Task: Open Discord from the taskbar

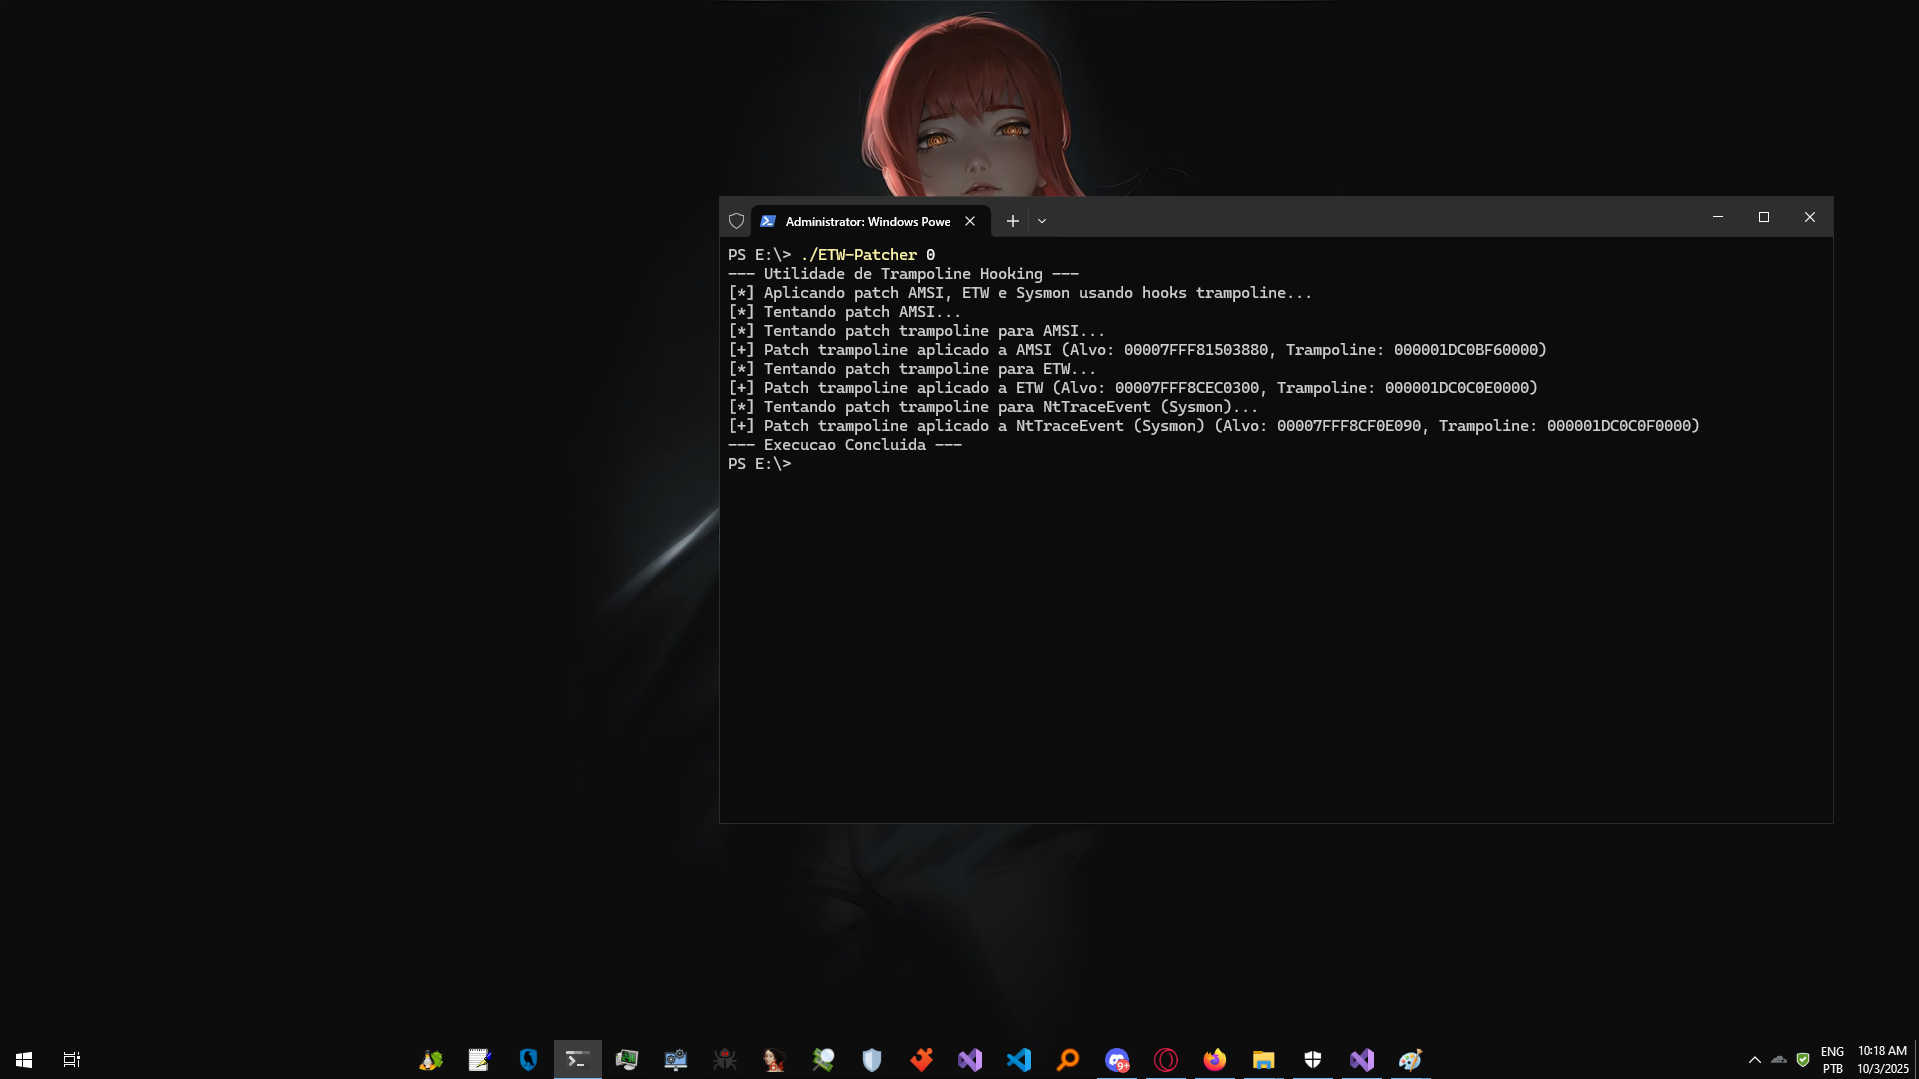Action: point(1117,1059)
